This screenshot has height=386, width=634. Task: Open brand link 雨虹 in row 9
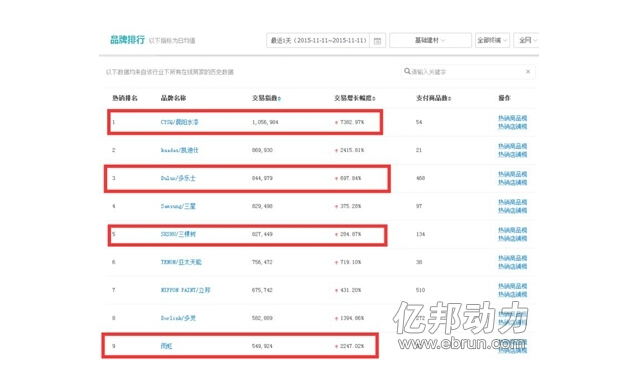click(166, 346)
